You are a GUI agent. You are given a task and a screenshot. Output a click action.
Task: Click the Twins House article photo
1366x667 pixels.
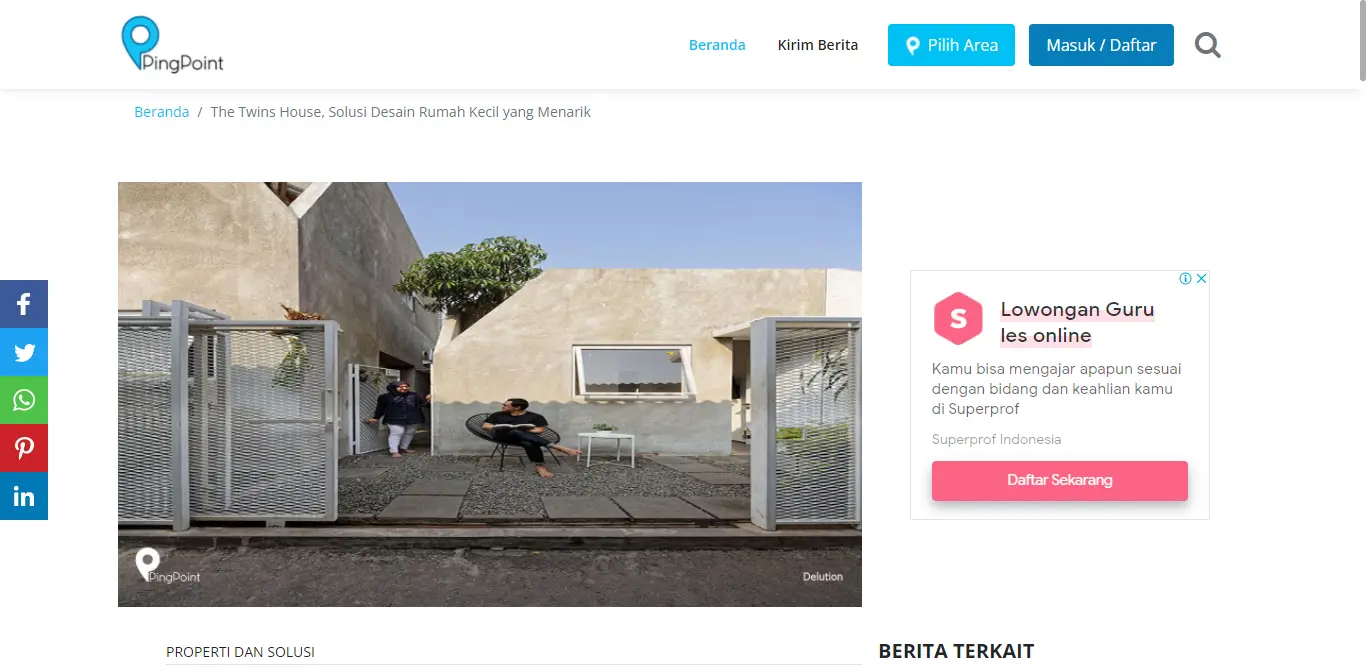[x=490, y=394]
